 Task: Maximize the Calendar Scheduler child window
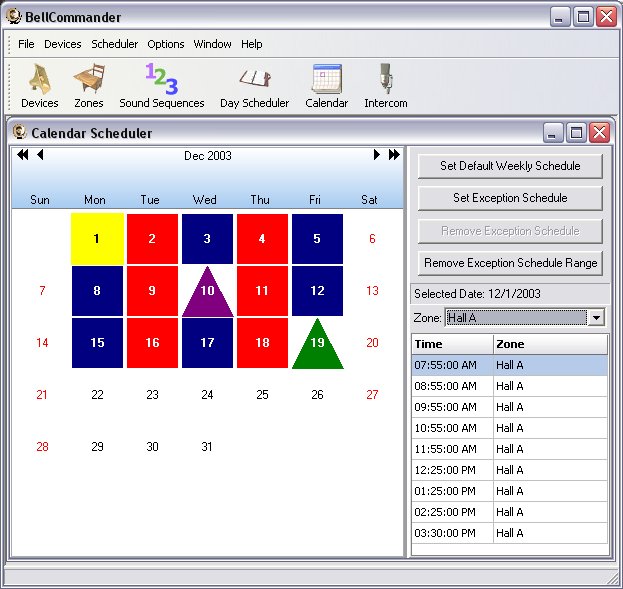point(577,132)
